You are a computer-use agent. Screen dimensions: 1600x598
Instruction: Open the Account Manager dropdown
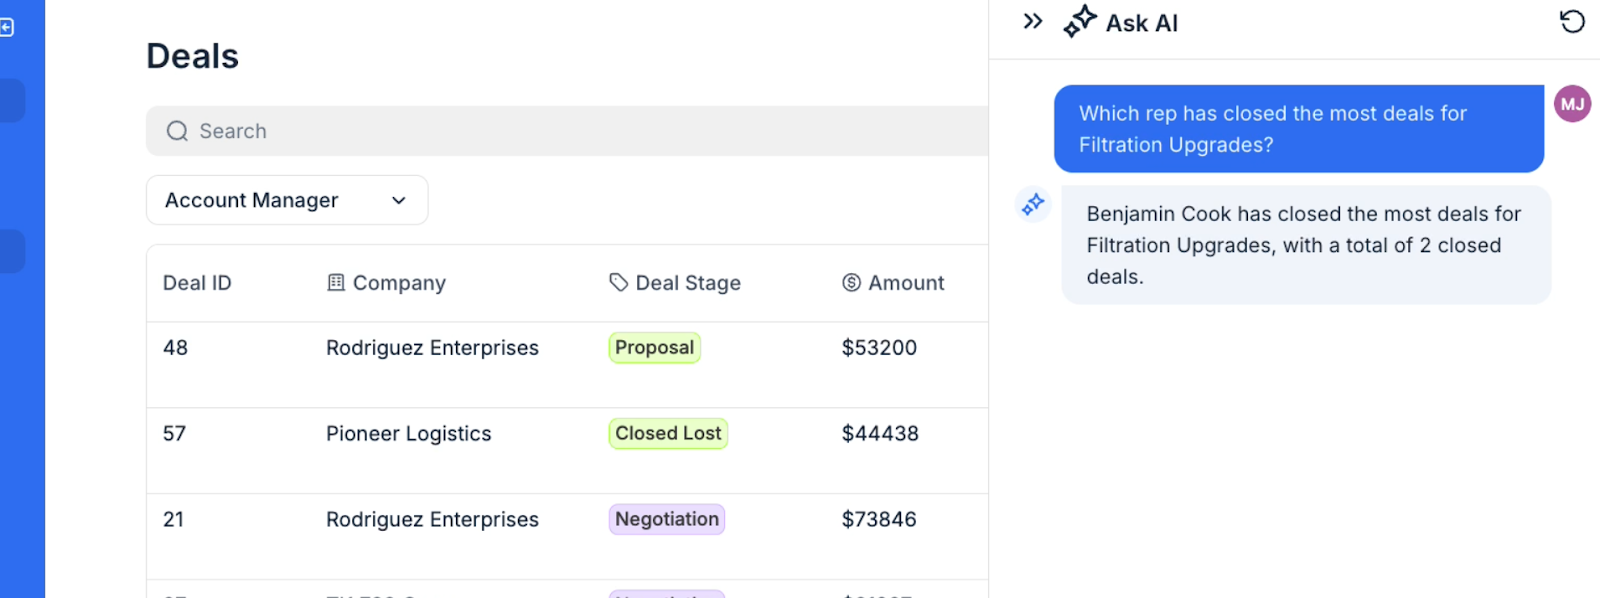[287, 200]
